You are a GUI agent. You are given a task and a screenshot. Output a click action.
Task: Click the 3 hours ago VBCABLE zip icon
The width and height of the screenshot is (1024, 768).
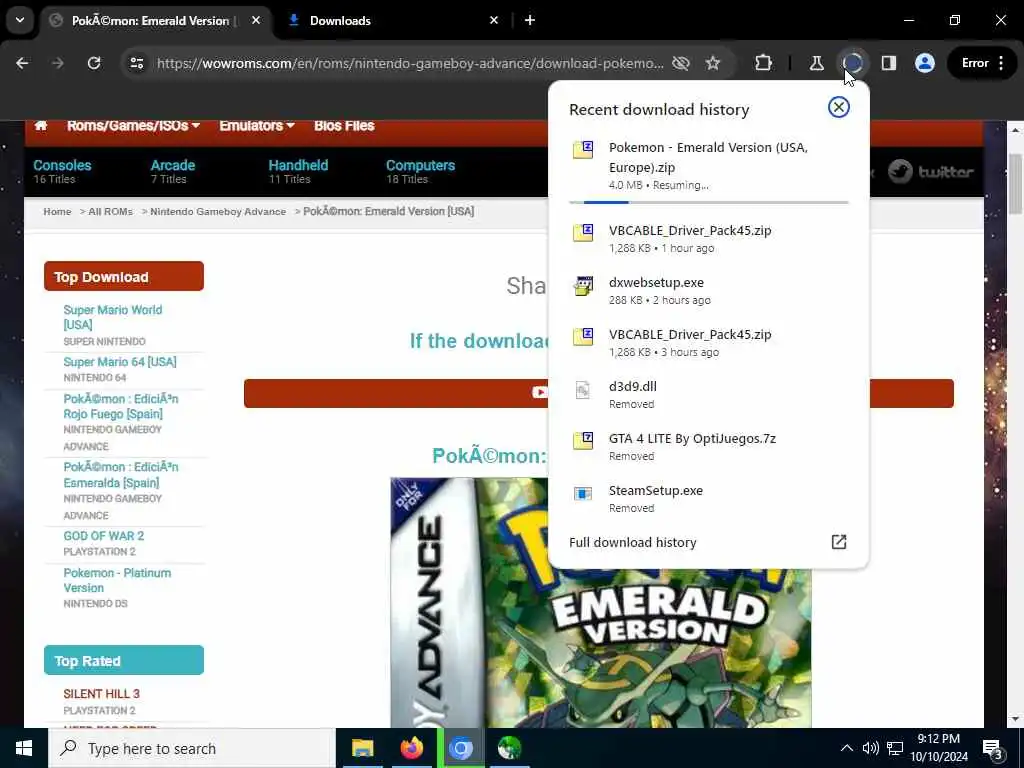point(583,336)
